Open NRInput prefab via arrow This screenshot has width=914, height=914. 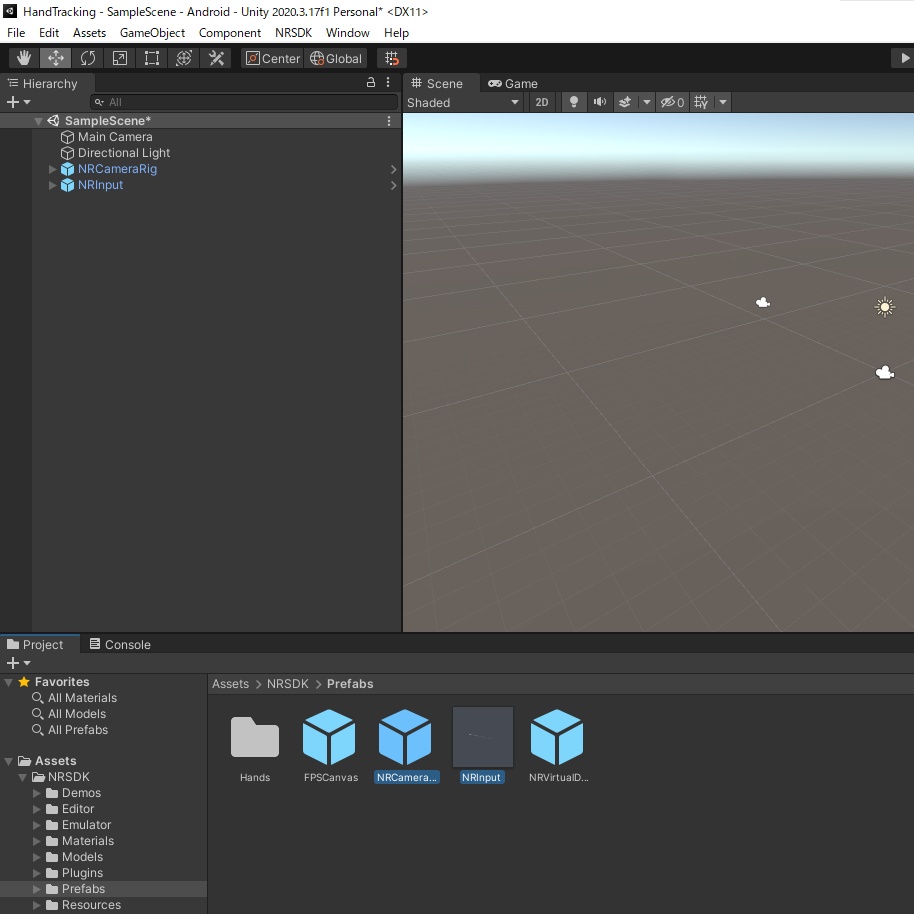(393, 185)
